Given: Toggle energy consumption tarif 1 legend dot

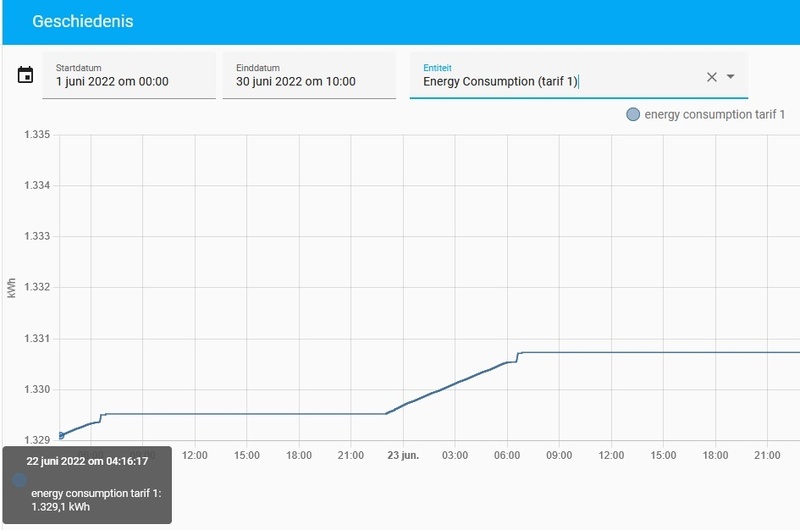Looking at the screenshot, I should click(633, 114).
